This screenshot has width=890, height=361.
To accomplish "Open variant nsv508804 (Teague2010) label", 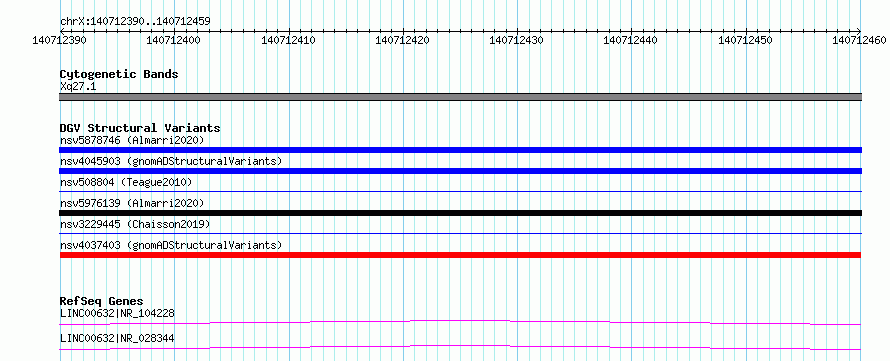I will coord(126,182).
